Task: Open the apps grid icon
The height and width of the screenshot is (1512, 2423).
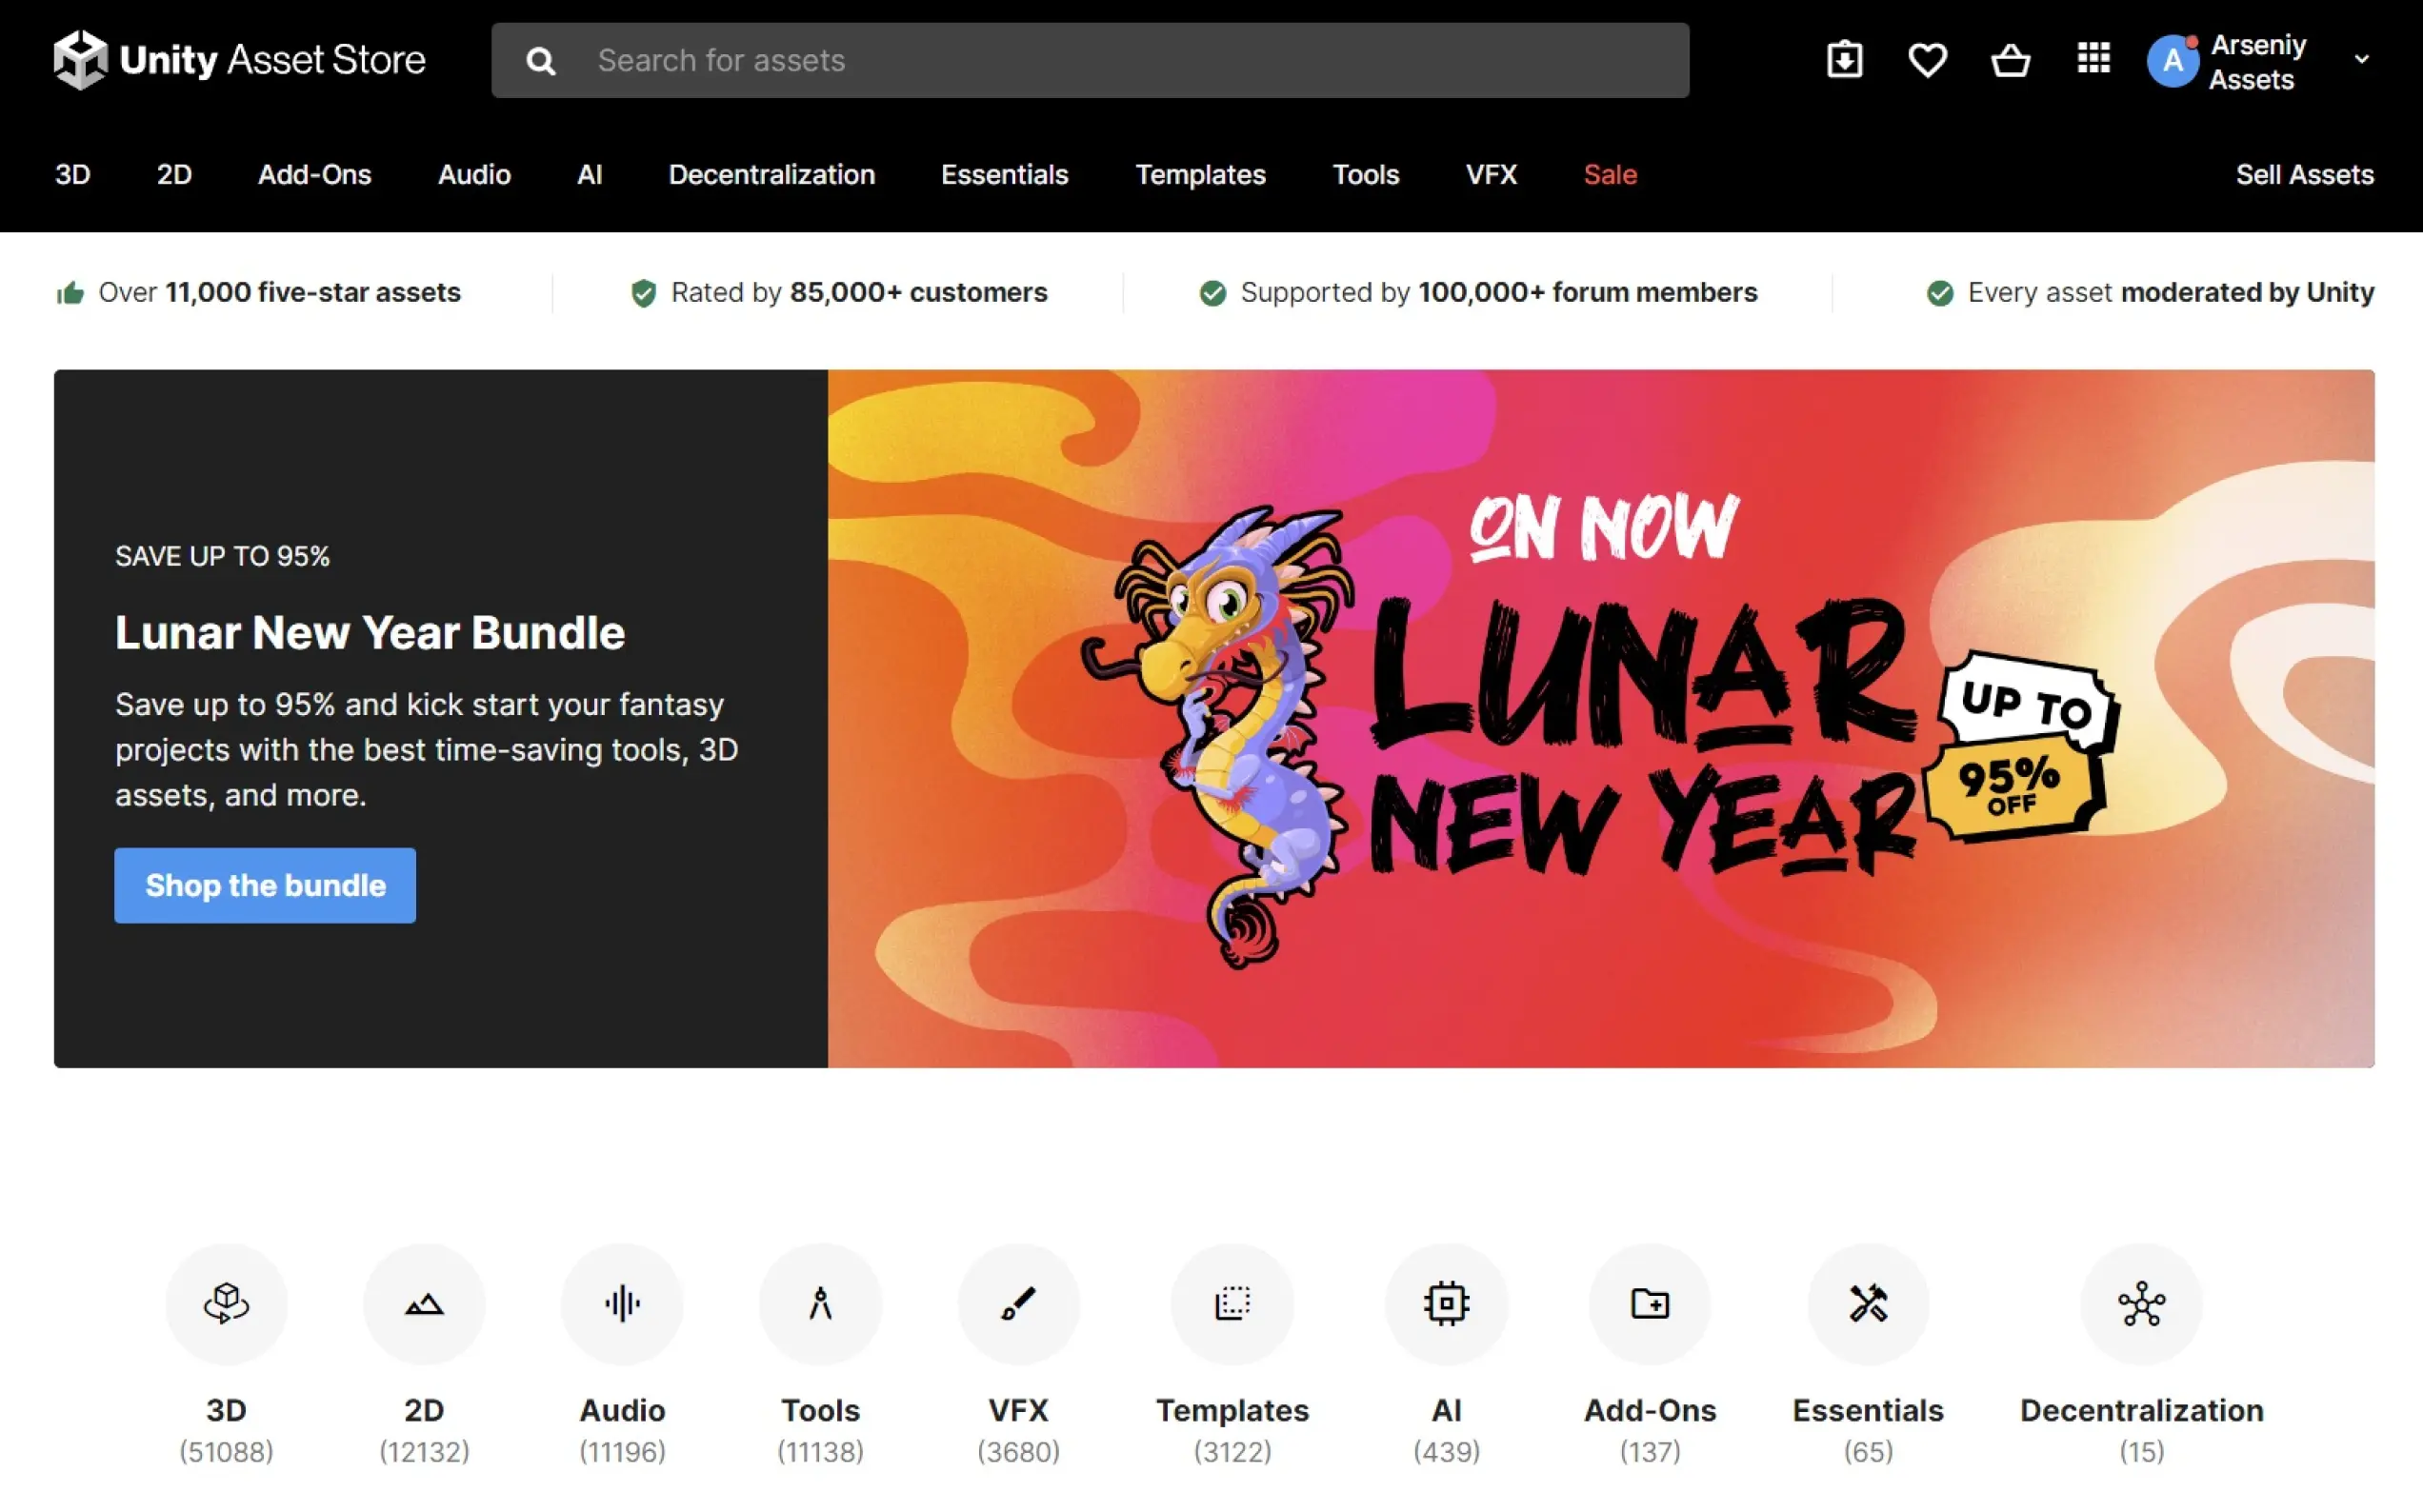Action: click(2093, 58)
